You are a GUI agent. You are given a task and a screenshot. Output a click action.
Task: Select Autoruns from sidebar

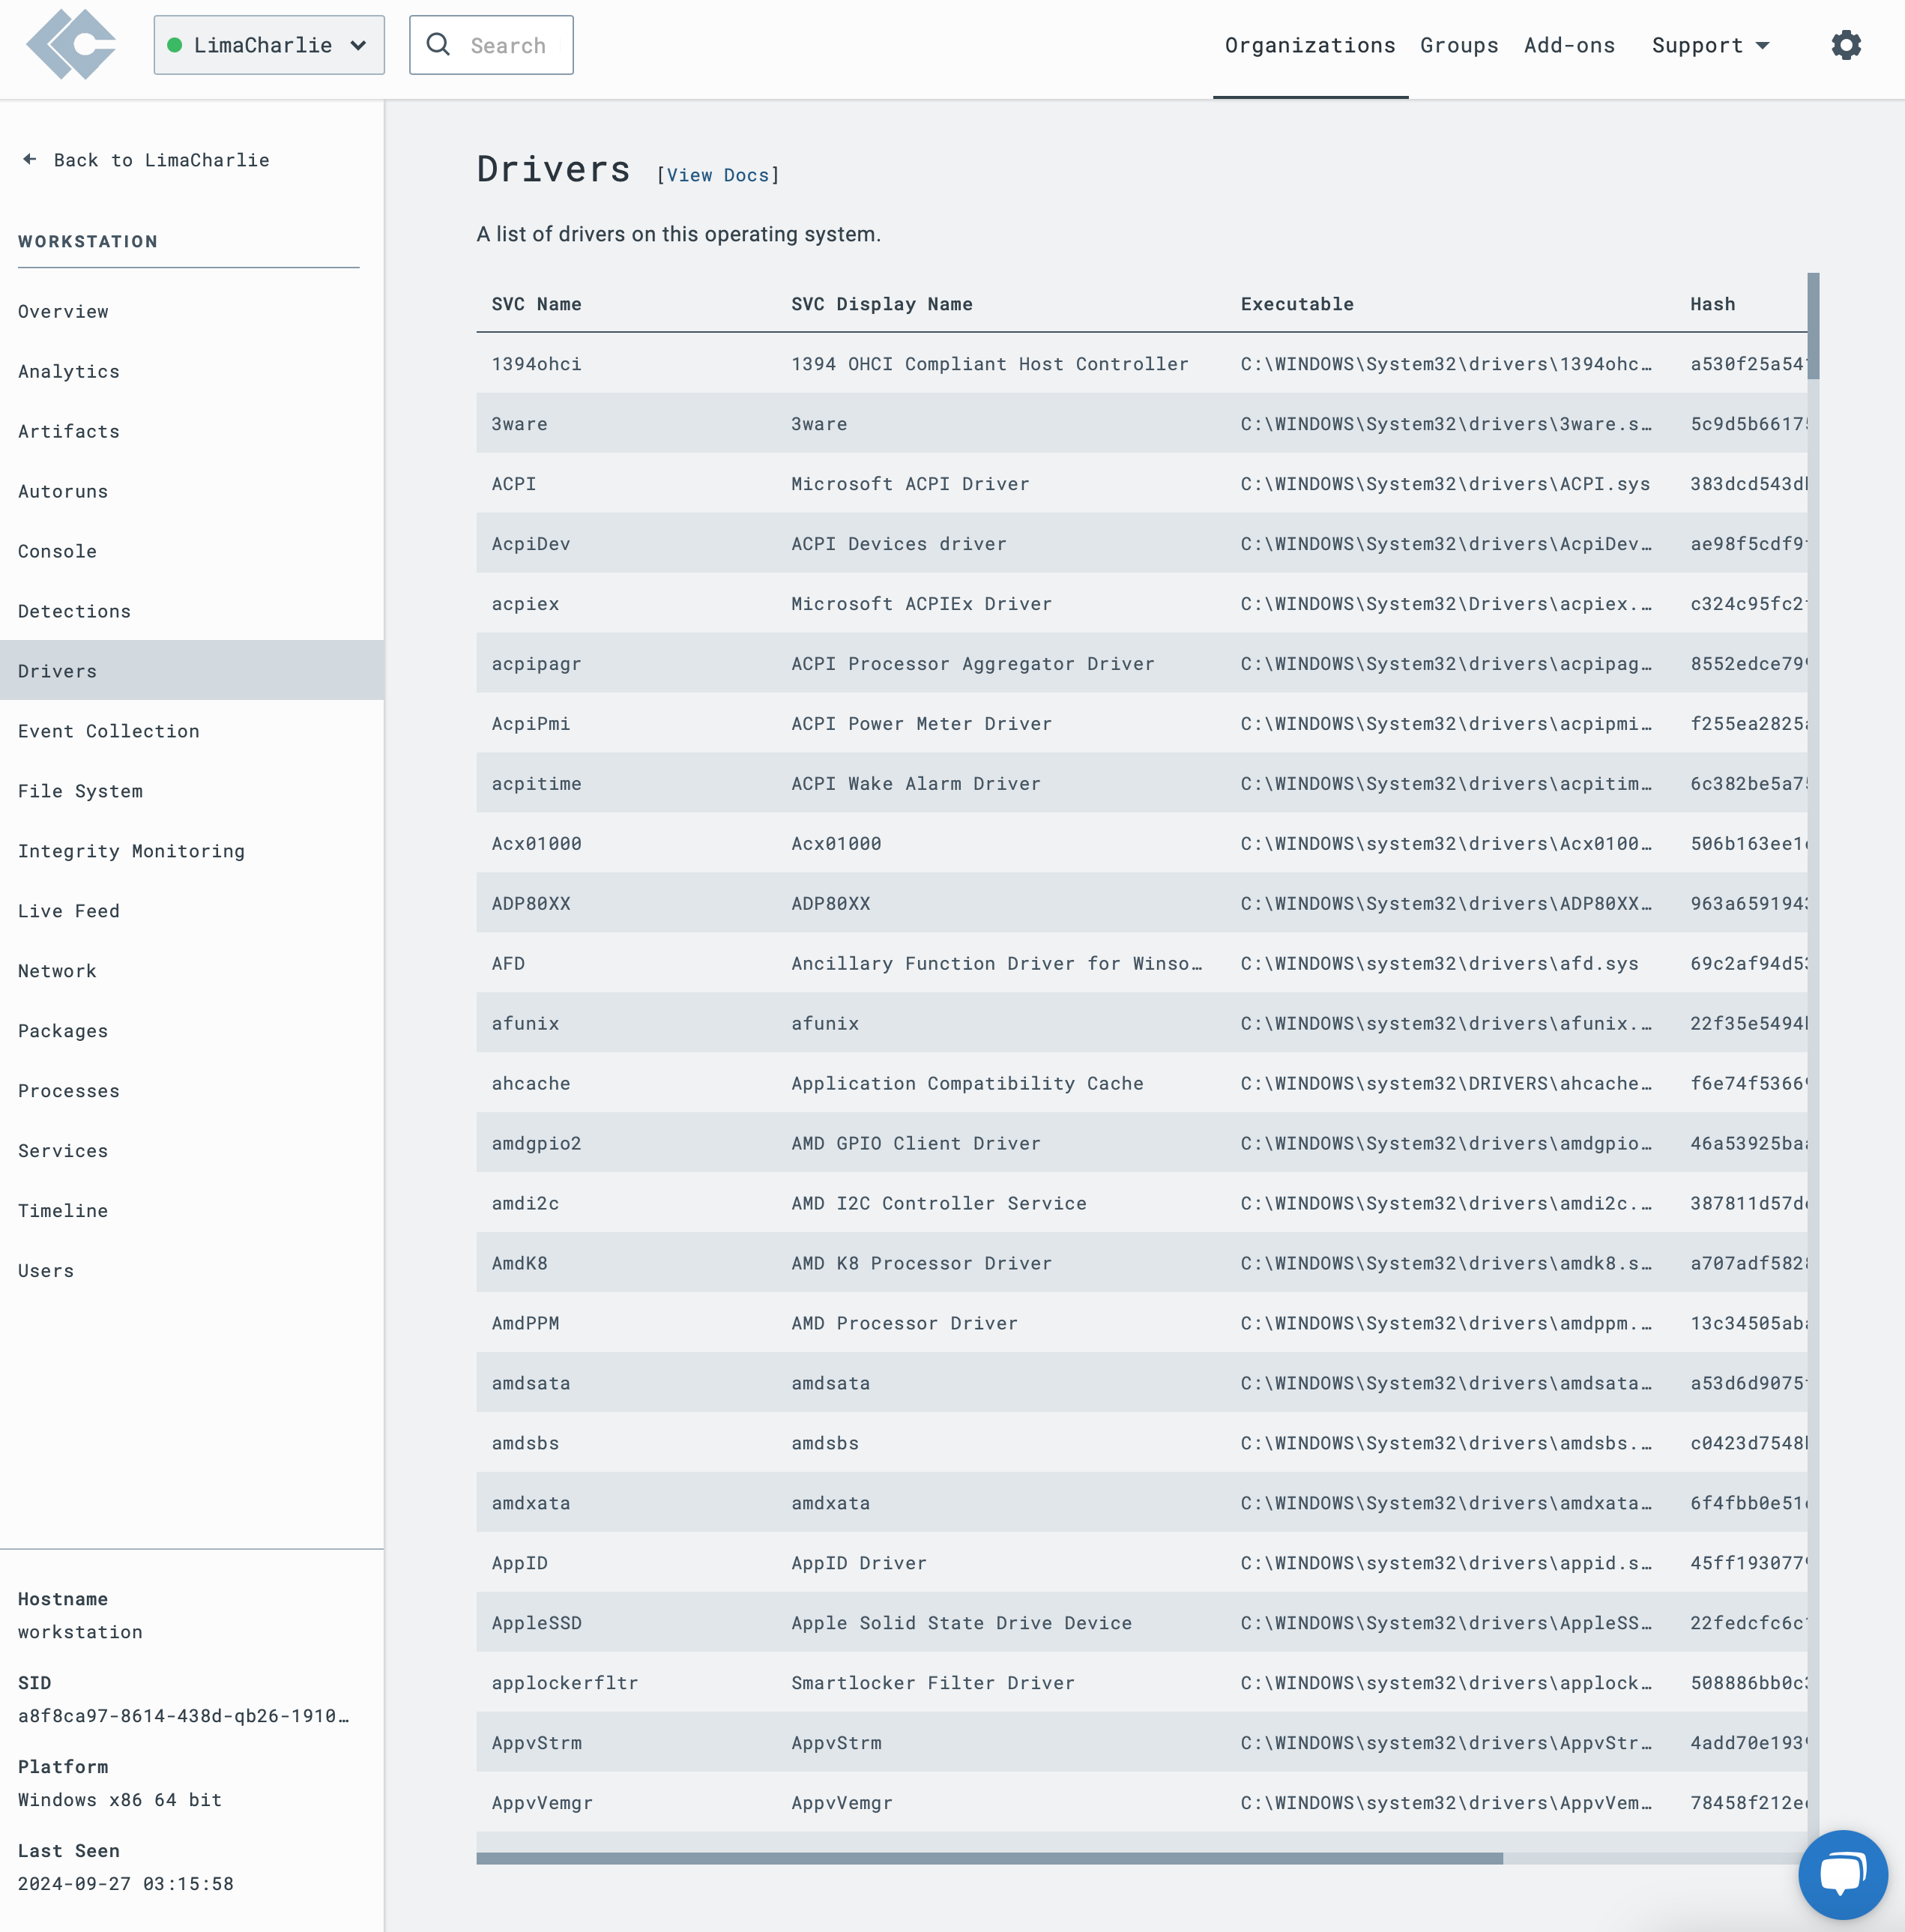pos(63,490)
